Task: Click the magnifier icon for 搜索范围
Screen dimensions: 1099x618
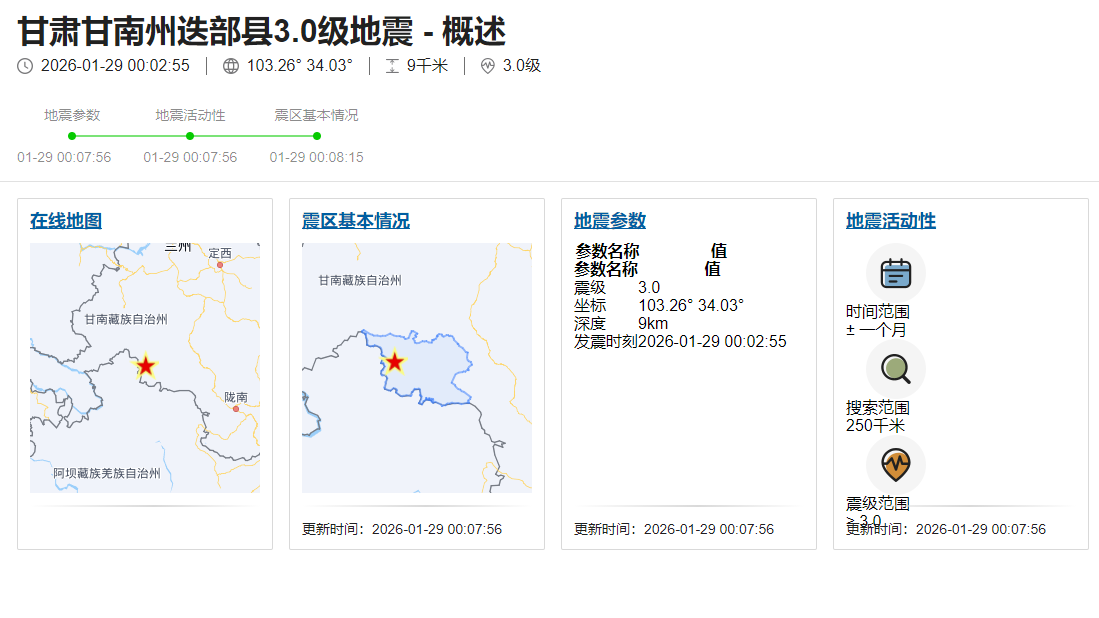Action: point(895,369)
